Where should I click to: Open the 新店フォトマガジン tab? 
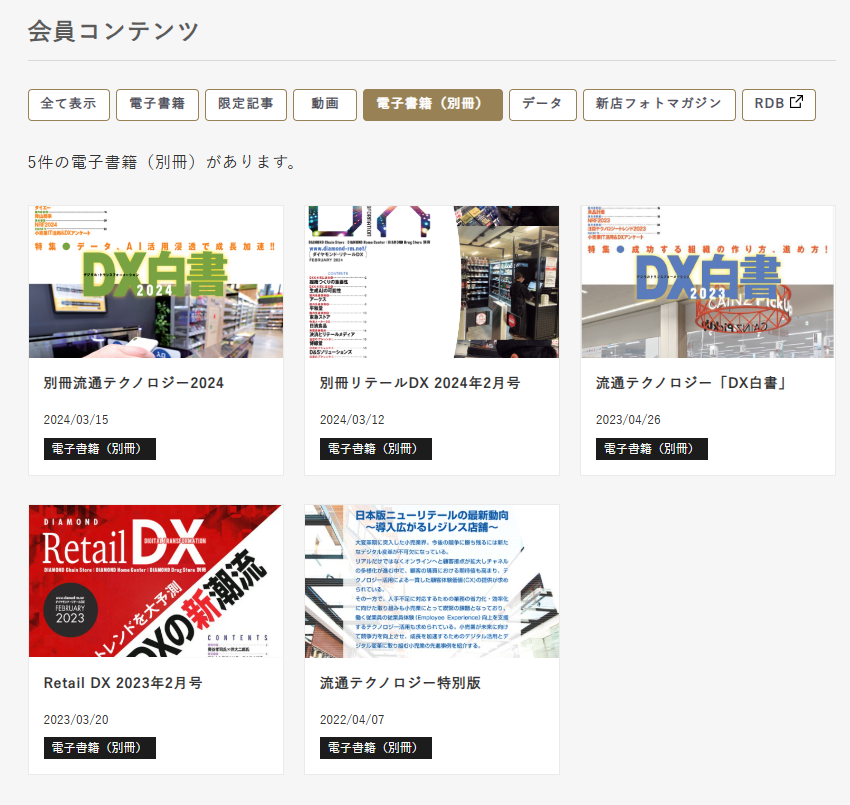tap(659, 104)
